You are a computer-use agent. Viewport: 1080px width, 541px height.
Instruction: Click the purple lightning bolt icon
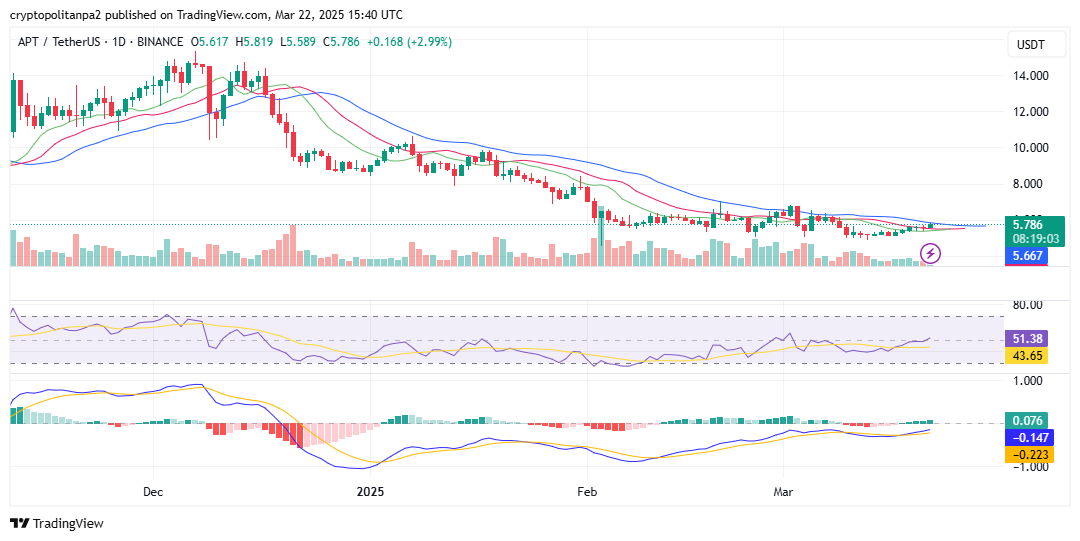tap(931, 254)
